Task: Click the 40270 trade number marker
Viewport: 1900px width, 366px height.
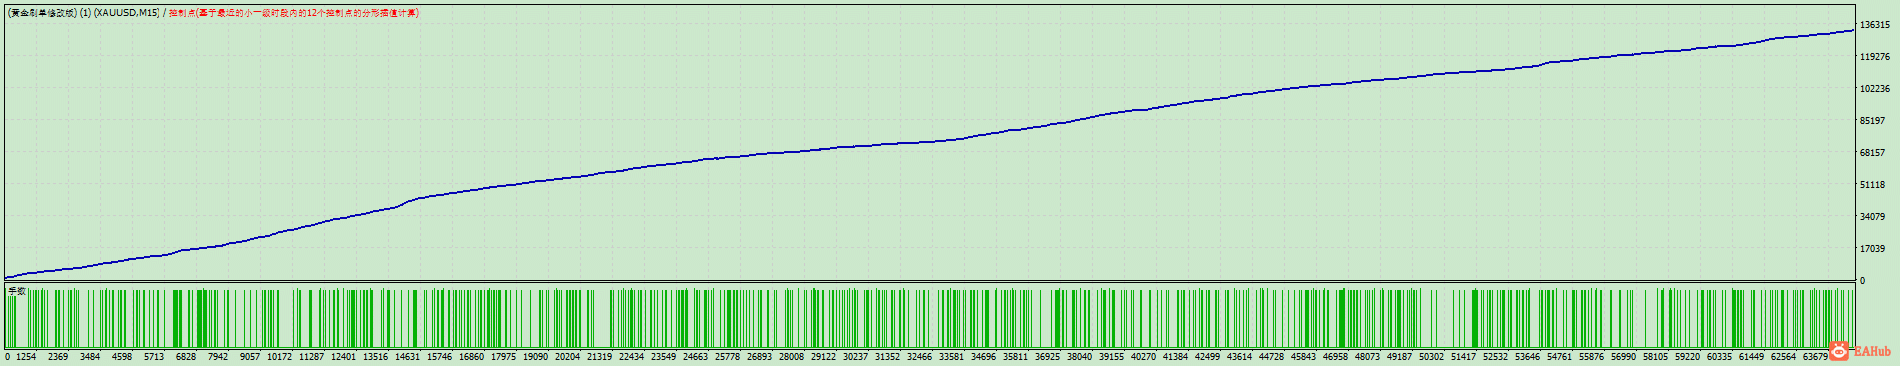Action: point(1143,357)
